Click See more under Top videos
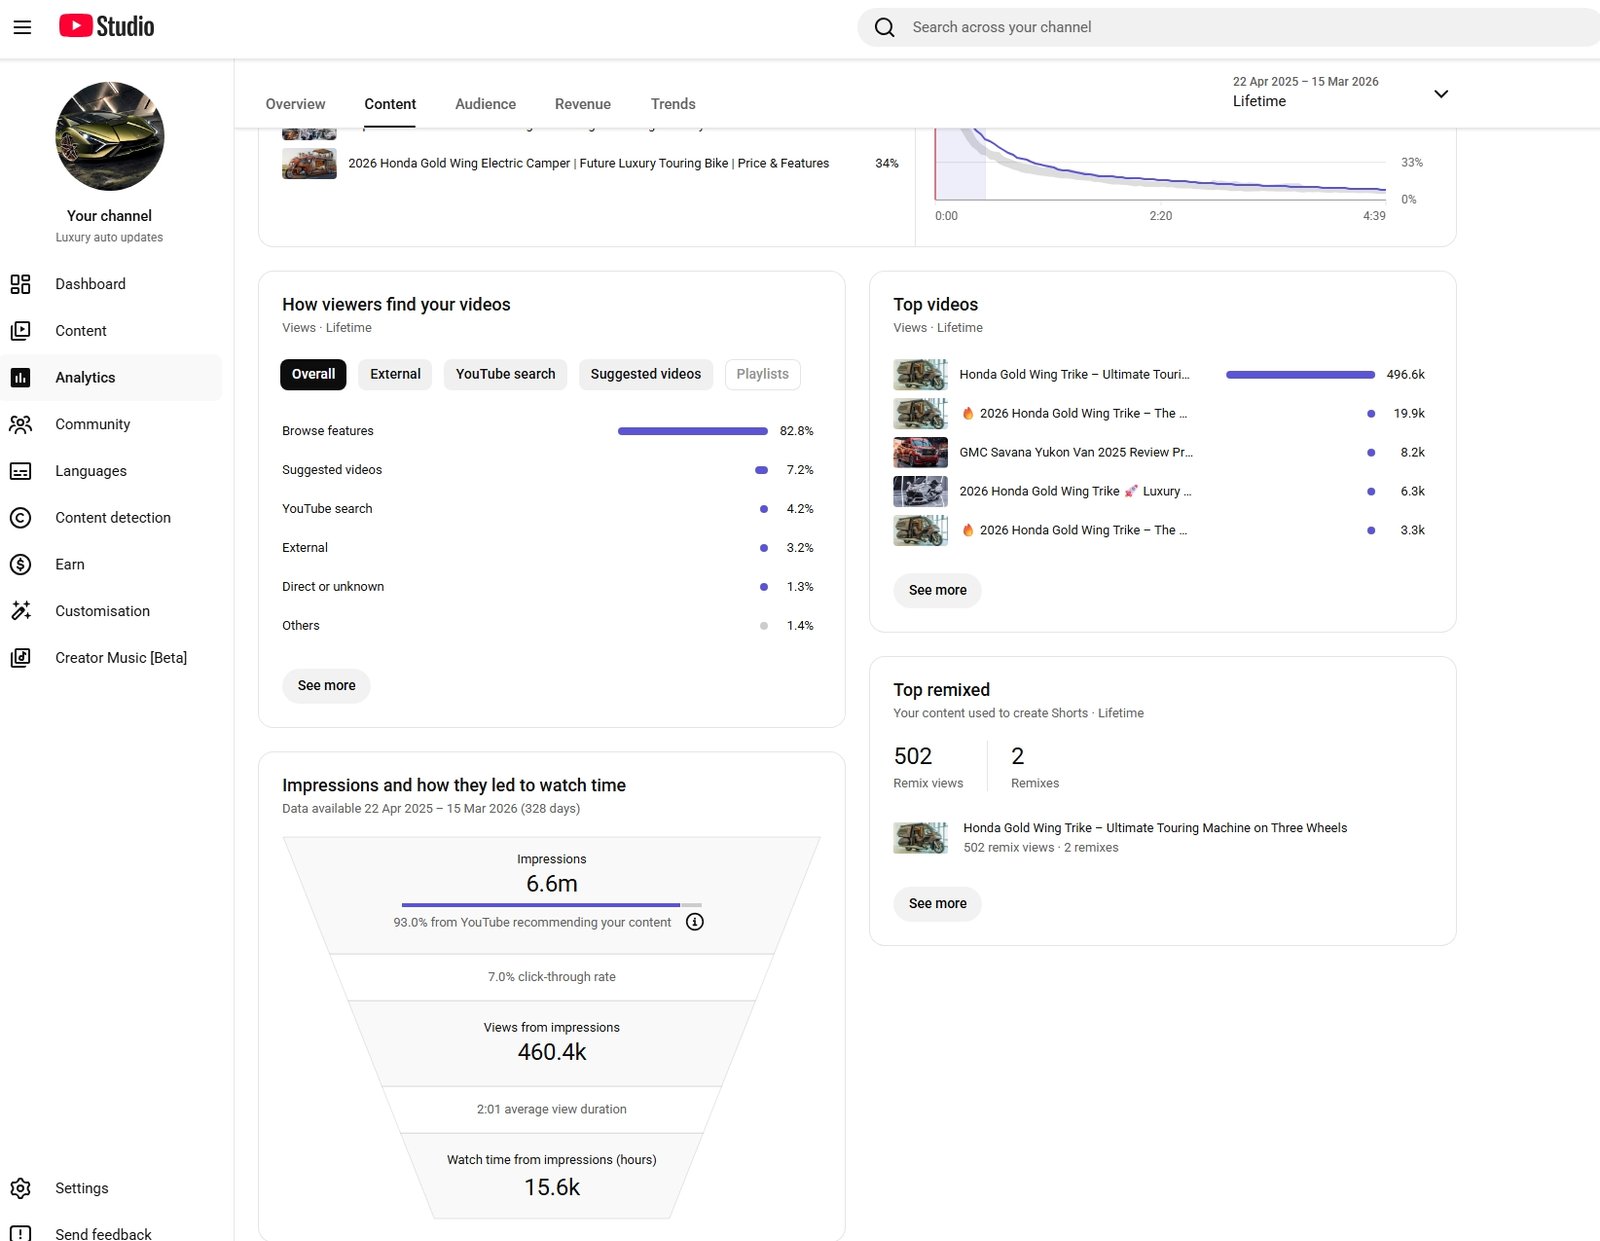The image size is (1600, 1241). [x=937, y=591]
